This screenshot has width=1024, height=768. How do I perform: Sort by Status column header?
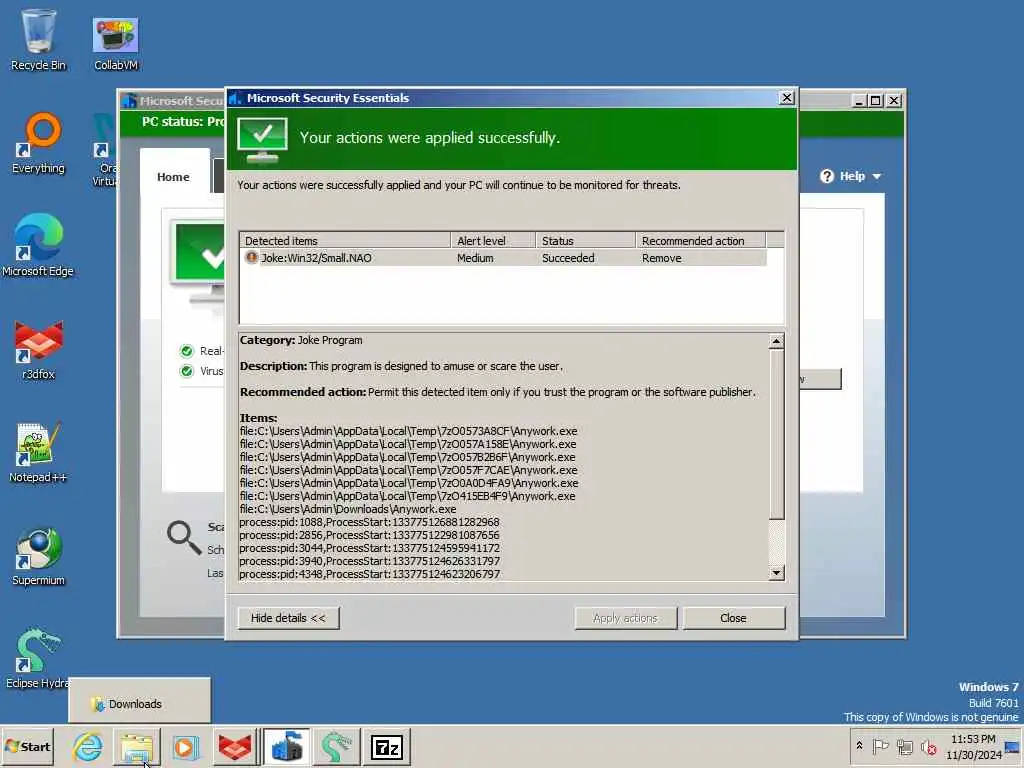585,240
